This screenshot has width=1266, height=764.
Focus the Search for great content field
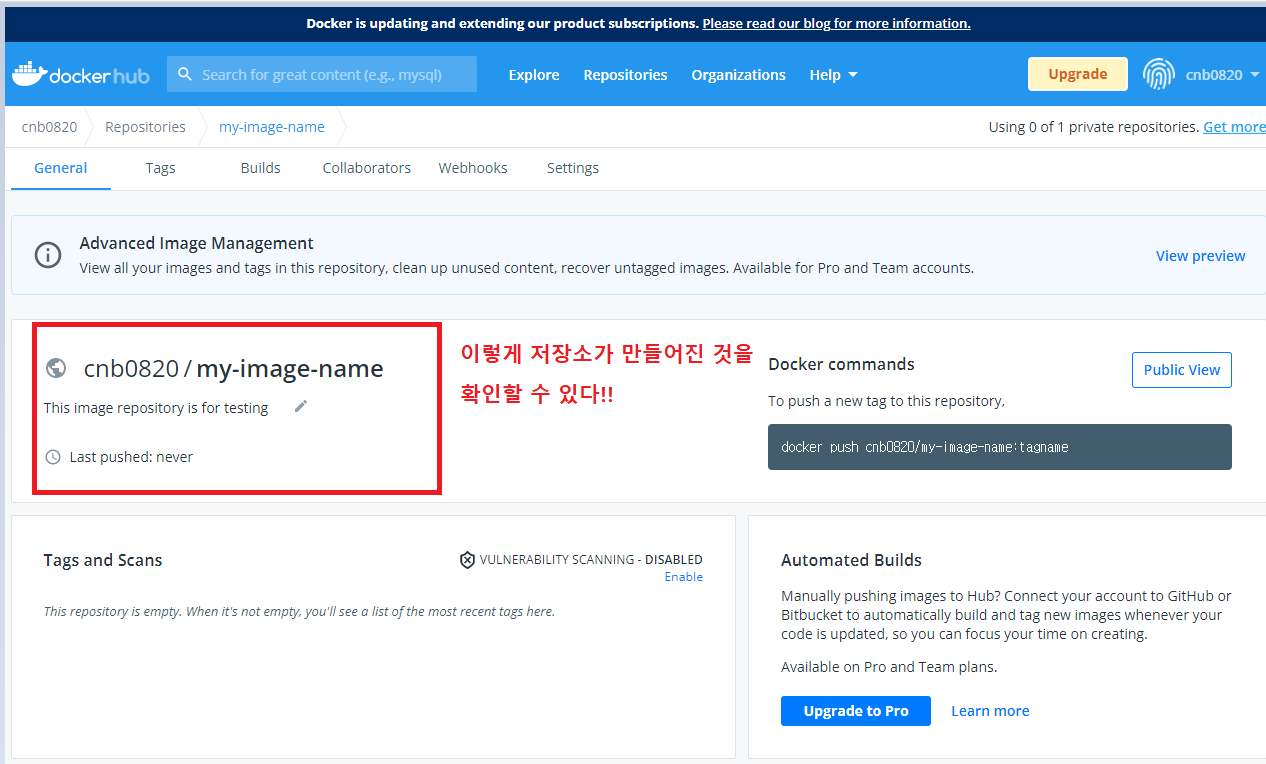(x=322, y=74)
